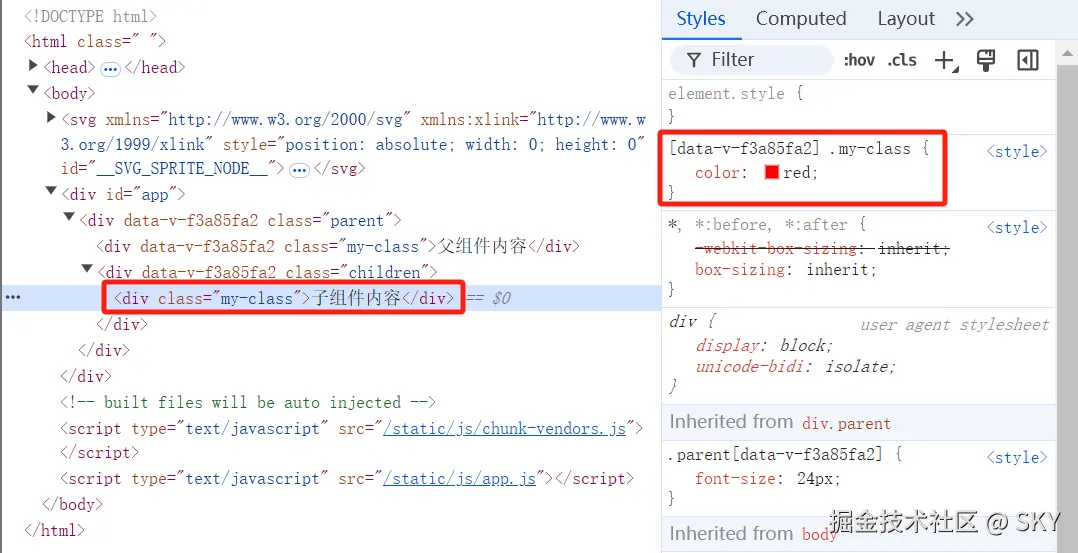
Task: Click the Filter styles input field
Action: click(x=751, y=60)
